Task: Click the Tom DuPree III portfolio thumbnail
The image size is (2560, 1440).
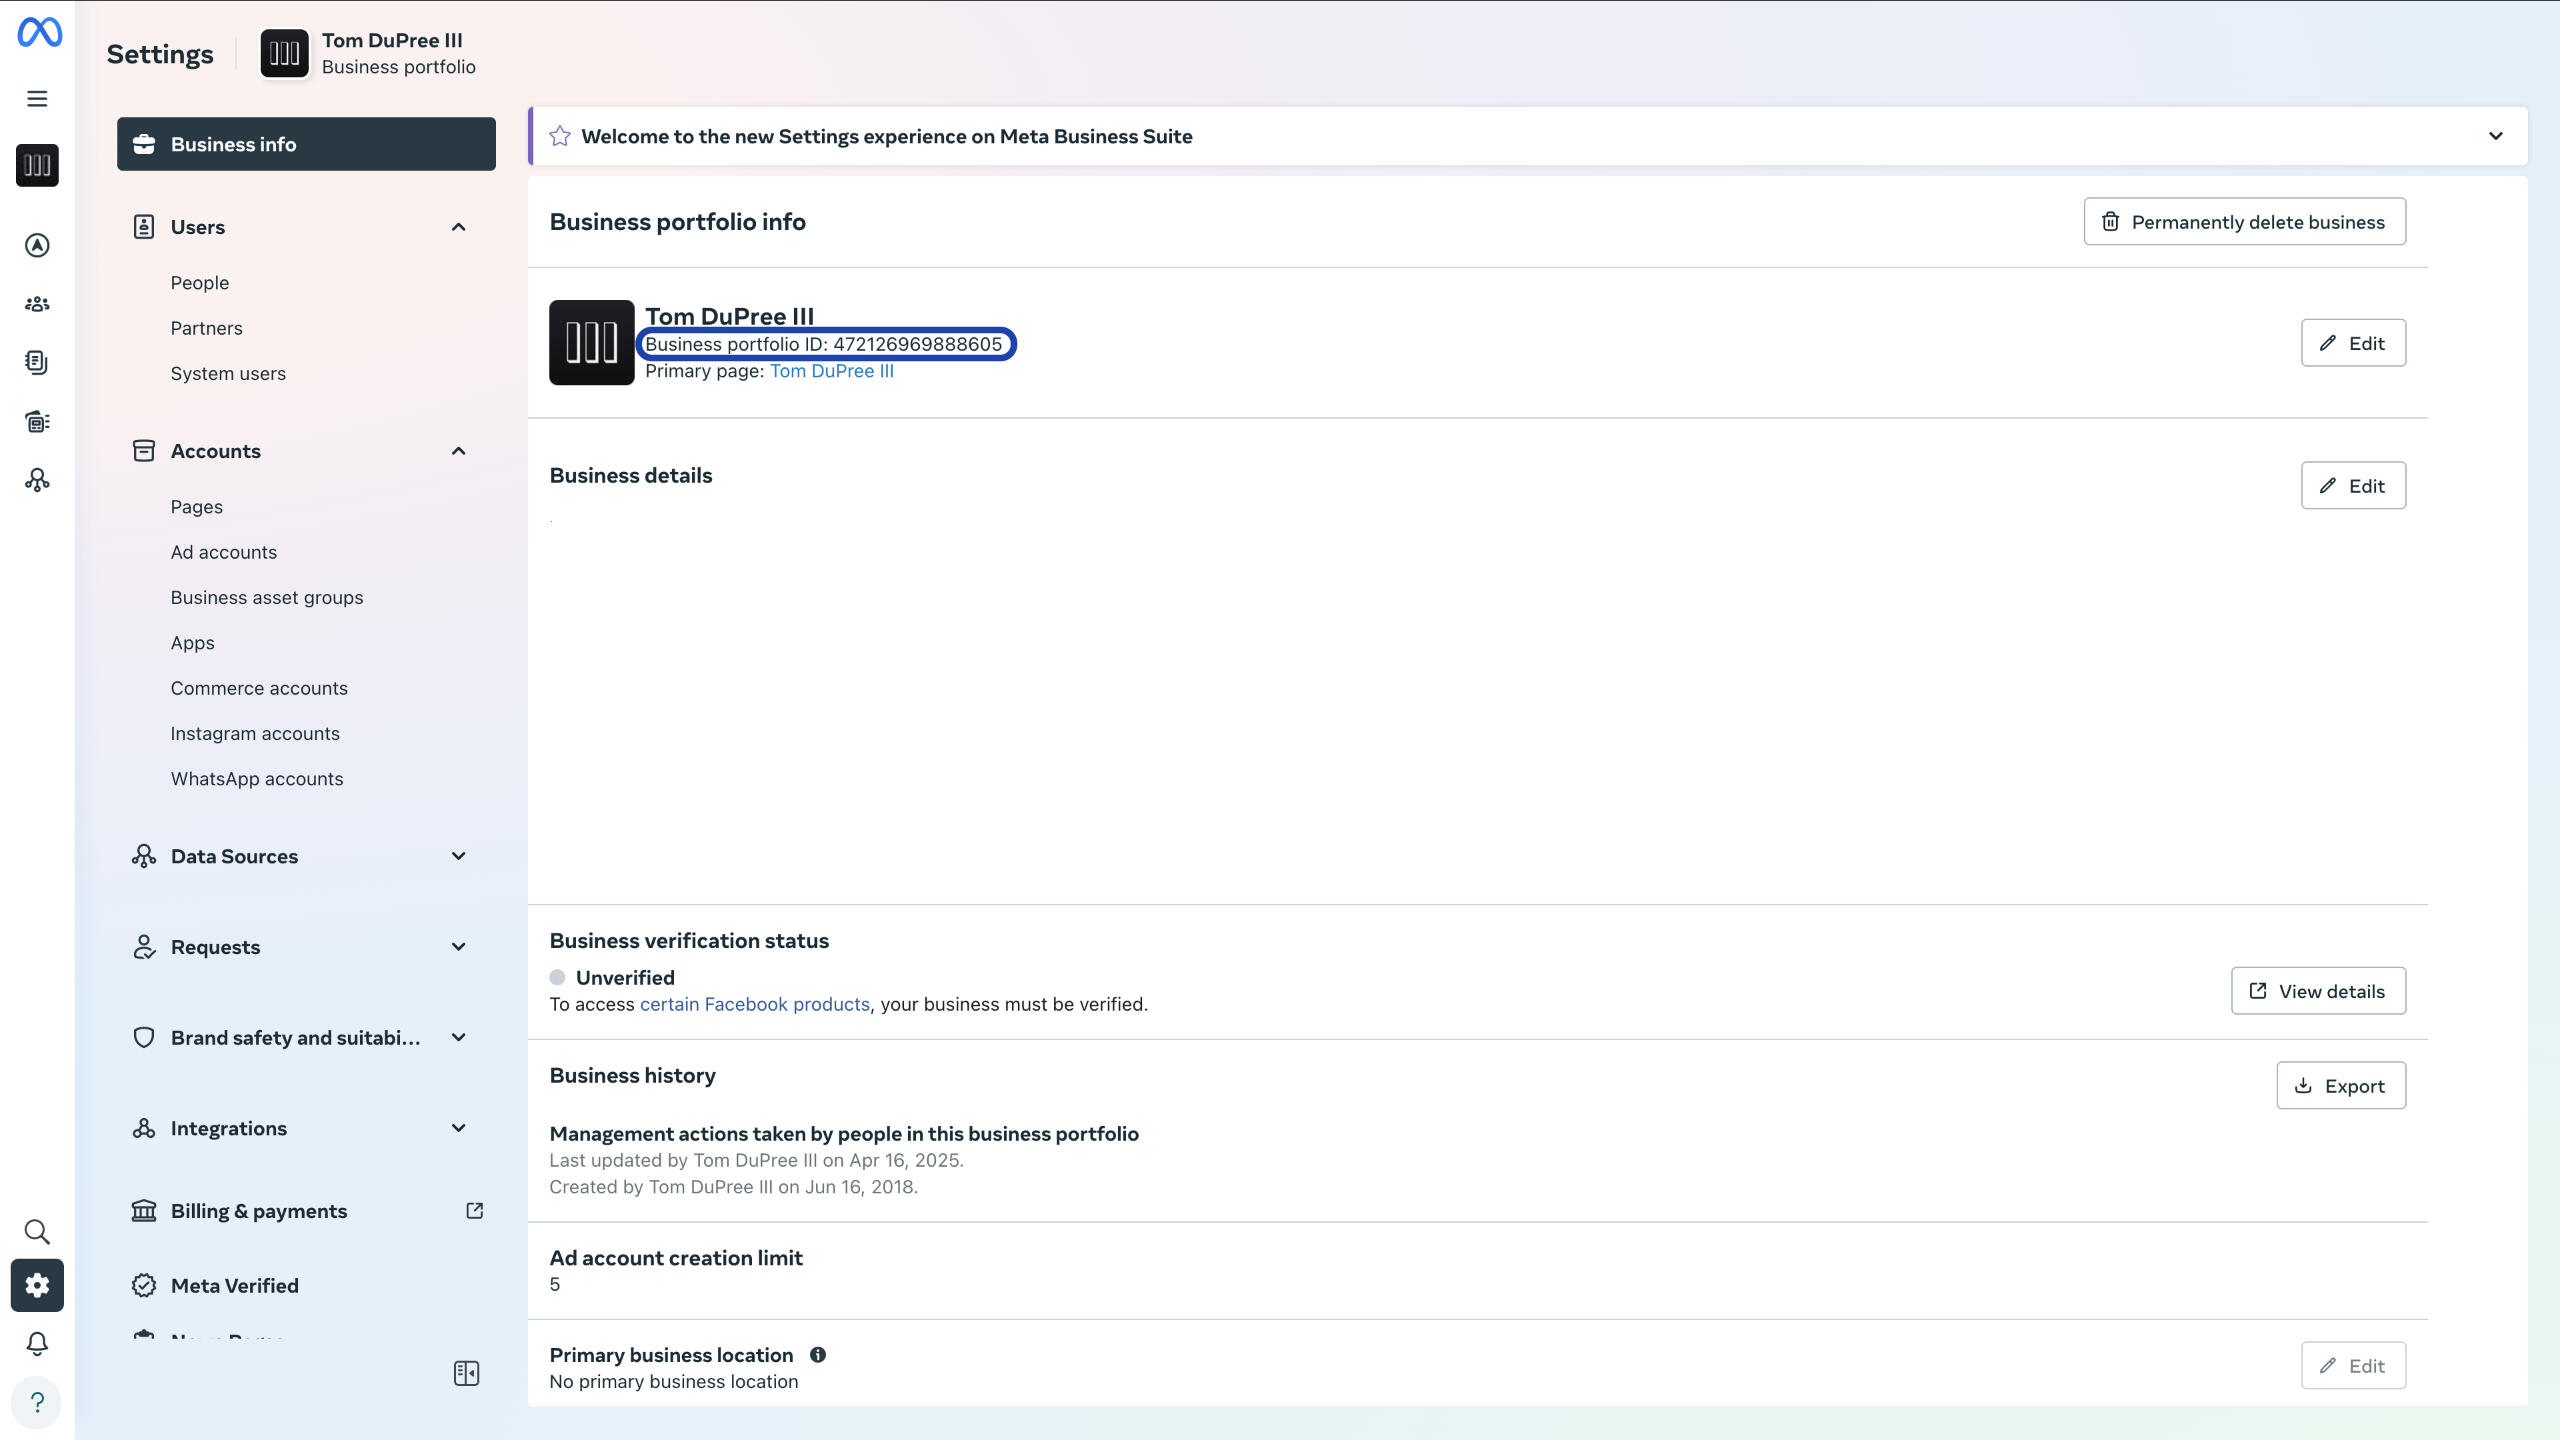Action: [591, 343]
